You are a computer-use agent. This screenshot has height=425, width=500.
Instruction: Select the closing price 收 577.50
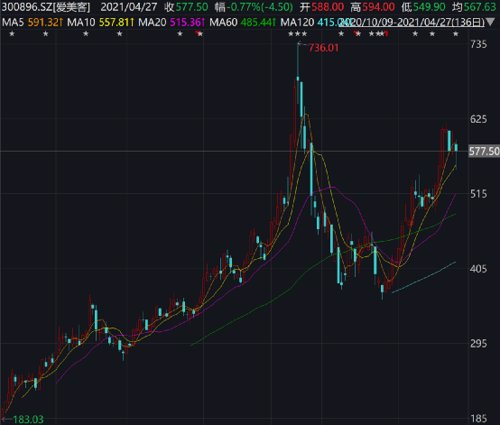coord(187,7)
